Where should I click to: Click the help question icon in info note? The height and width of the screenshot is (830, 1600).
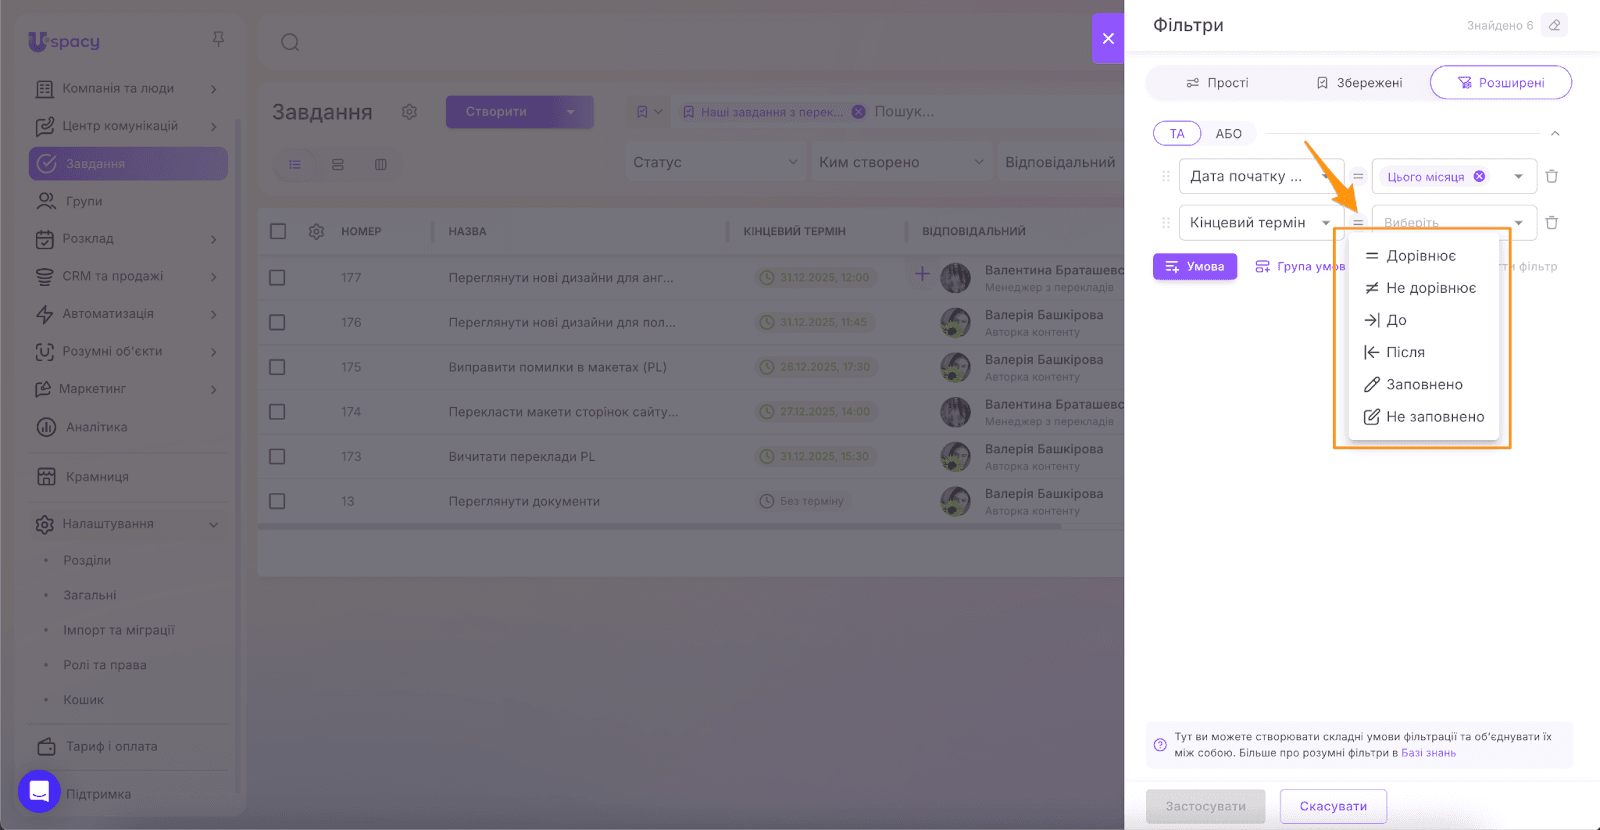[x=1160, y=745]
